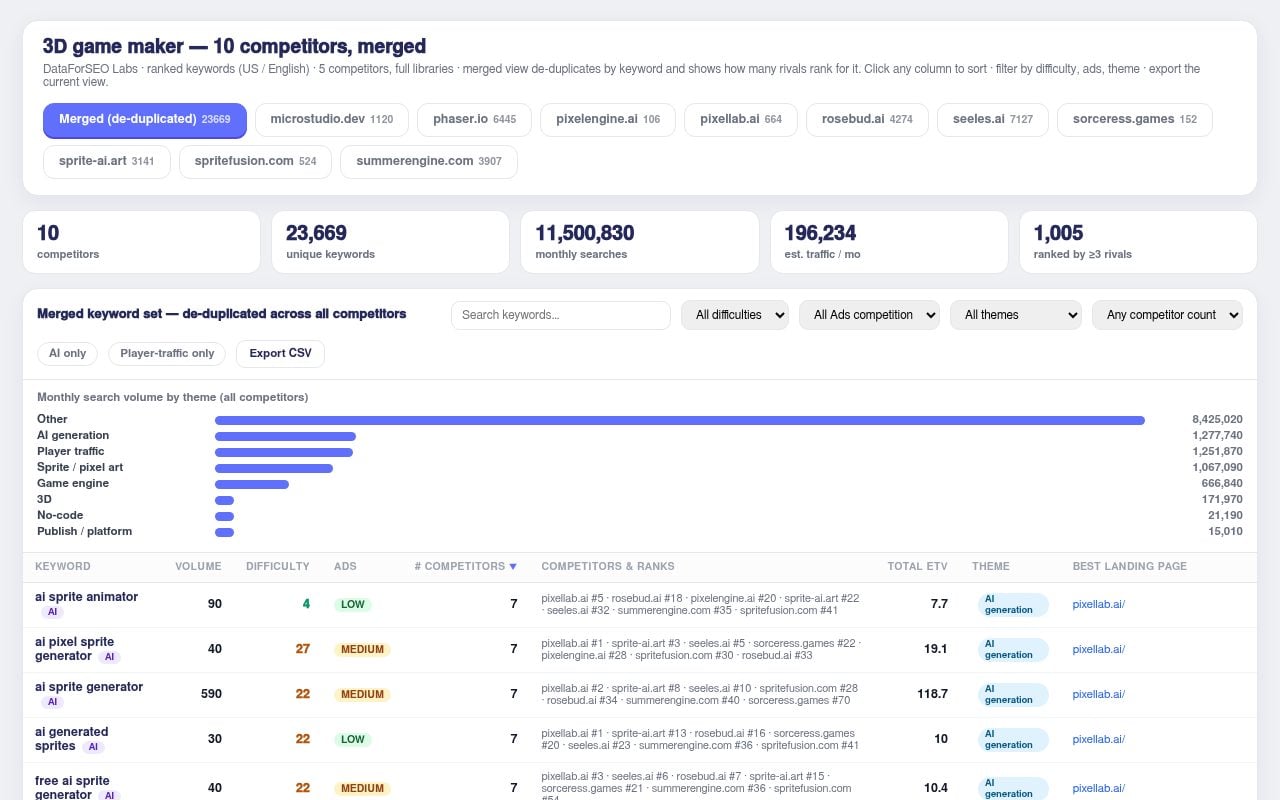Sort table by Volume column
The height and width of the screenshot is (800, 1280).
[198, 566]
